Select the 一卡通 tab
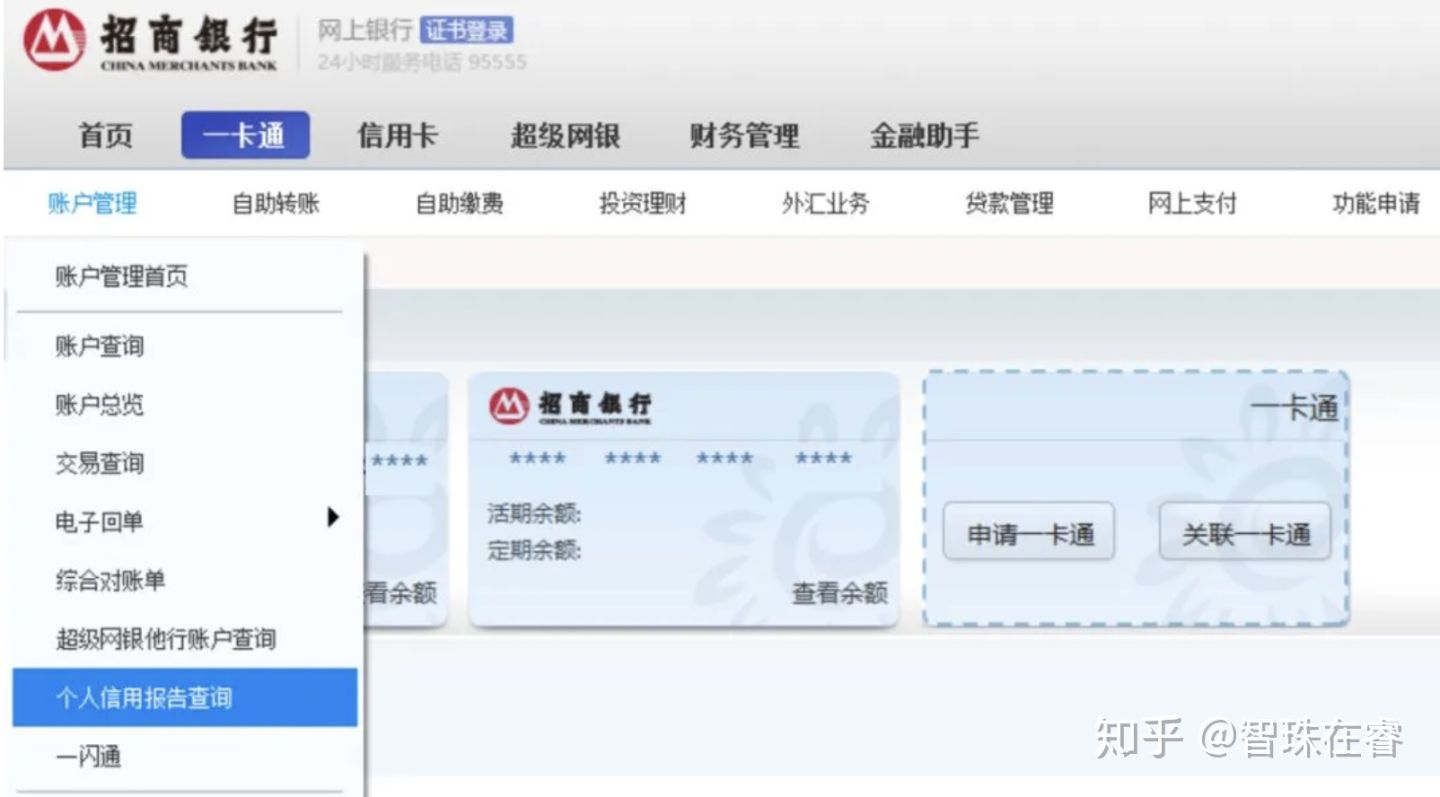 (245, 136)
